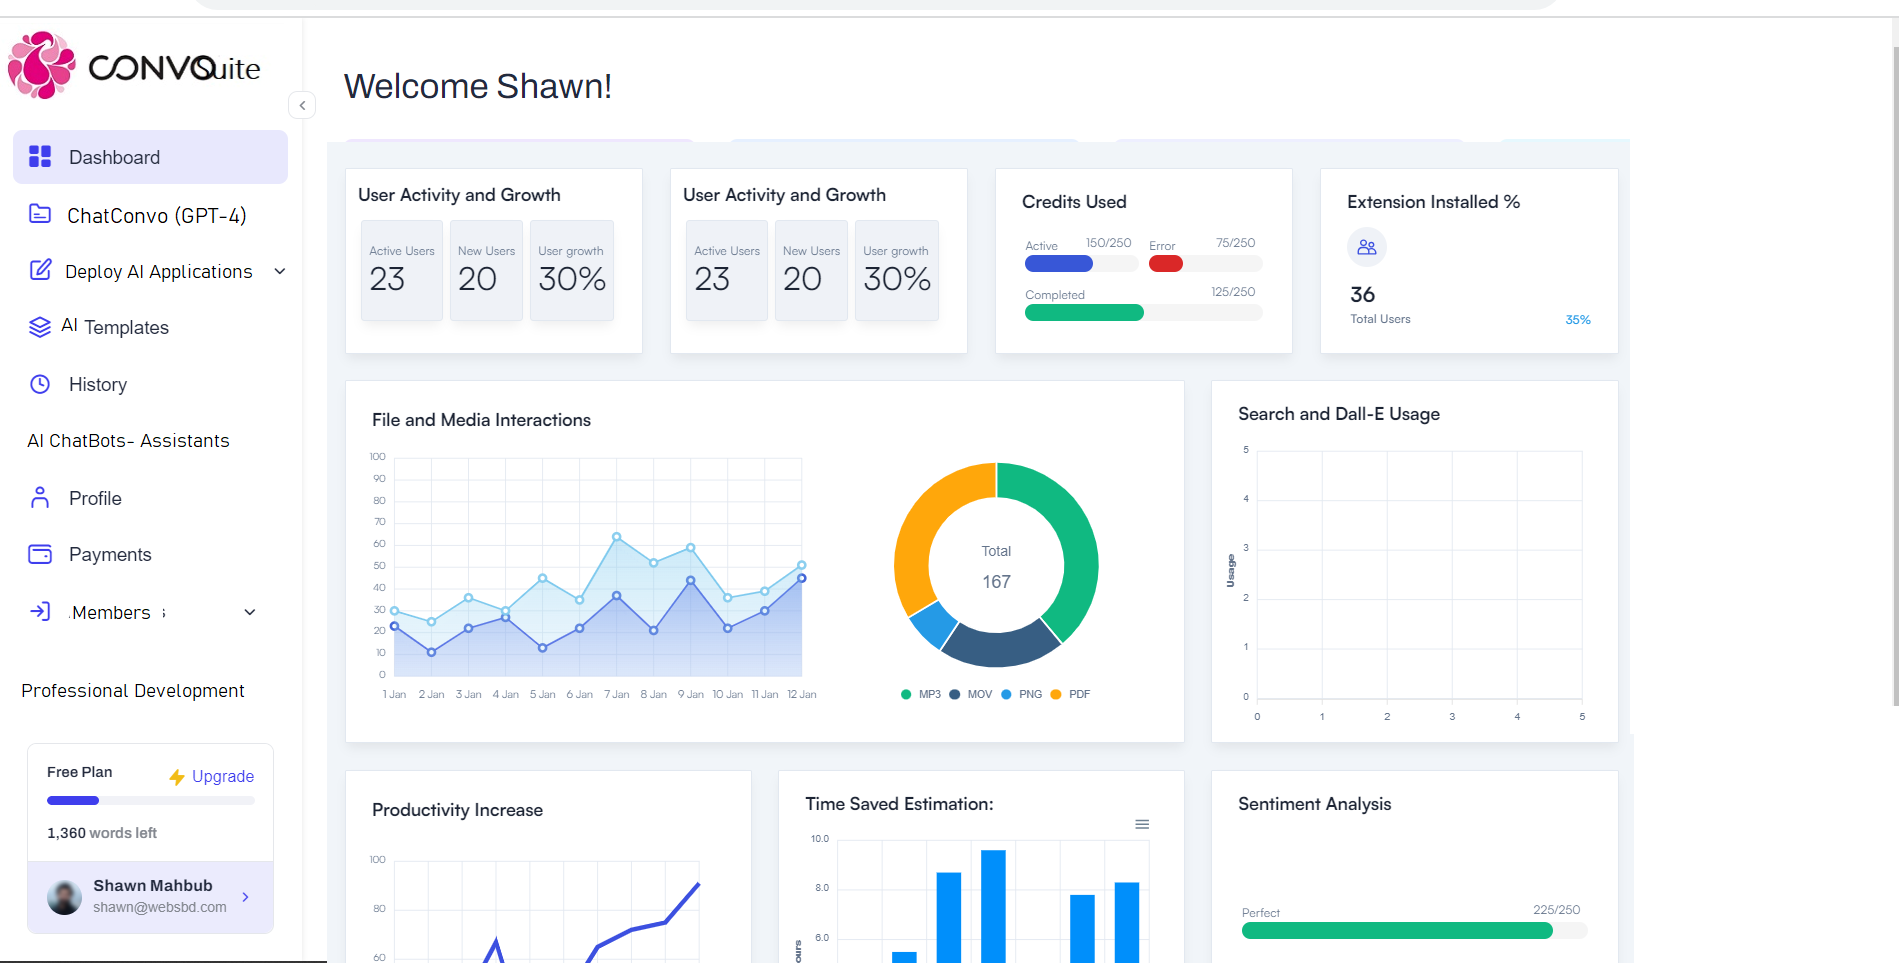Click the Active credits progress bar
Screen dimensions: 1899x963
point(1081,264)
